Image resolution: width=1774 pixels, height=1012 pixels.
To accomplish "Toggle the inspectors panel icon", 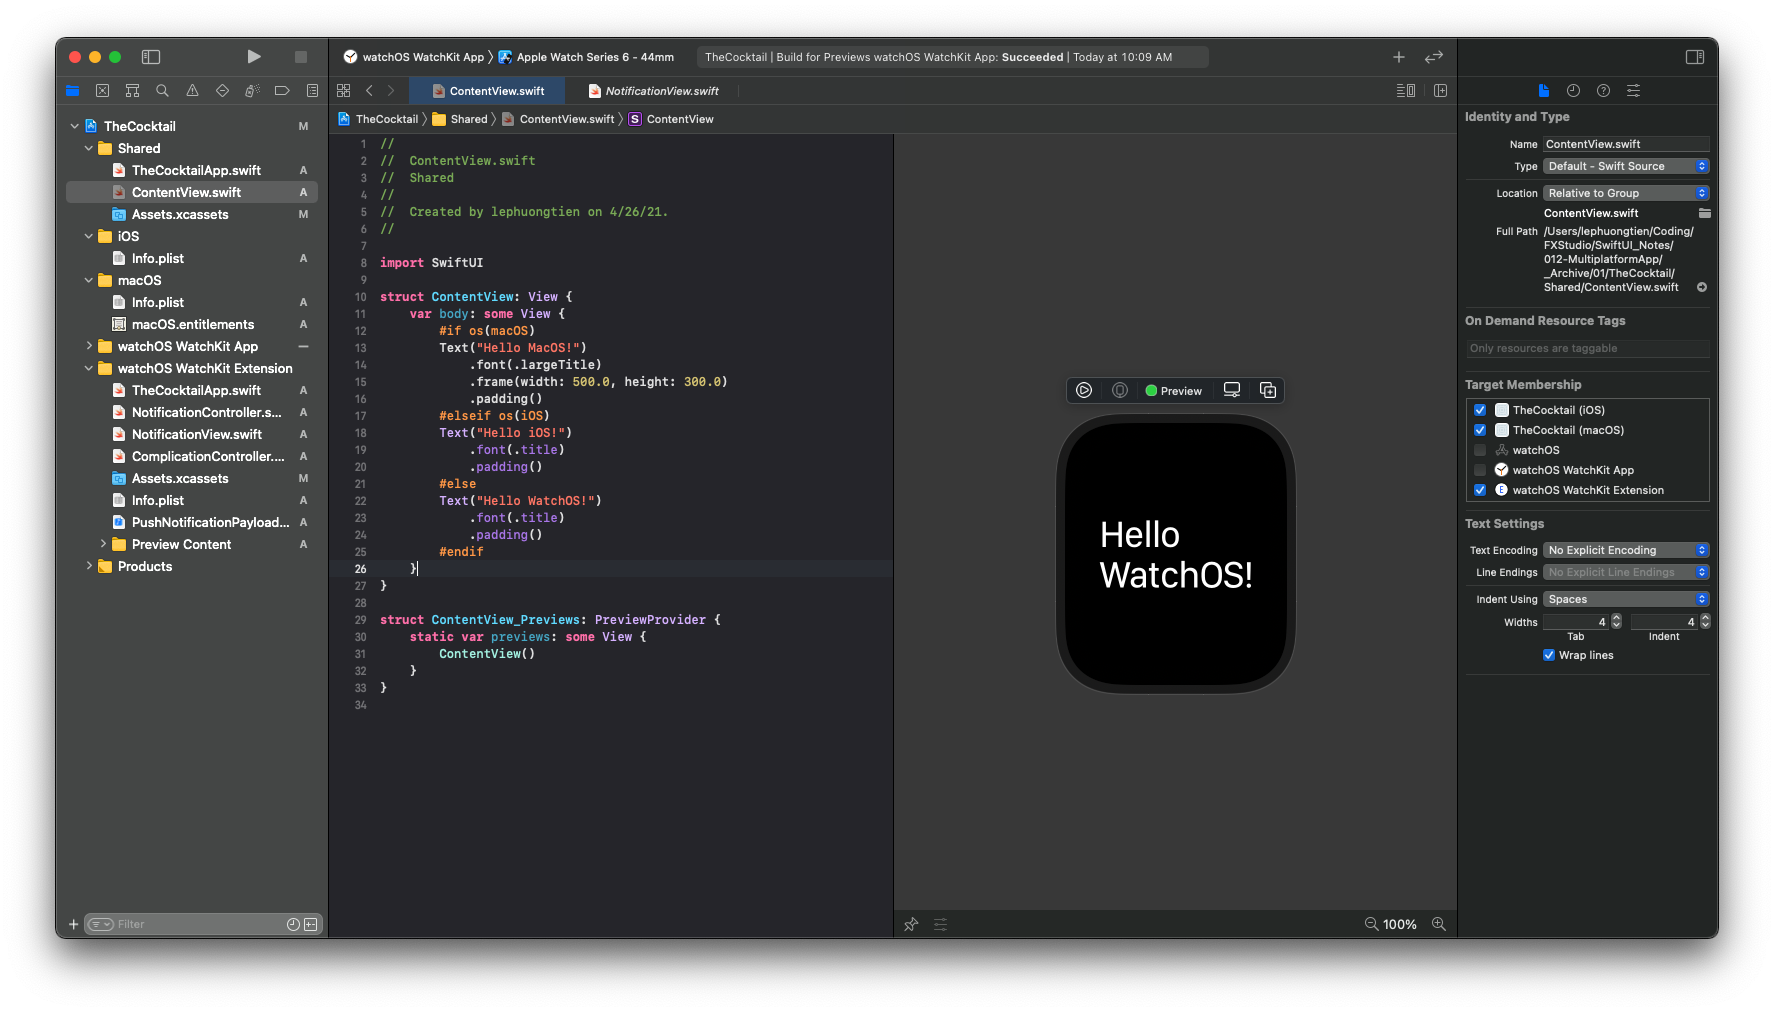I will [1695, 57].
